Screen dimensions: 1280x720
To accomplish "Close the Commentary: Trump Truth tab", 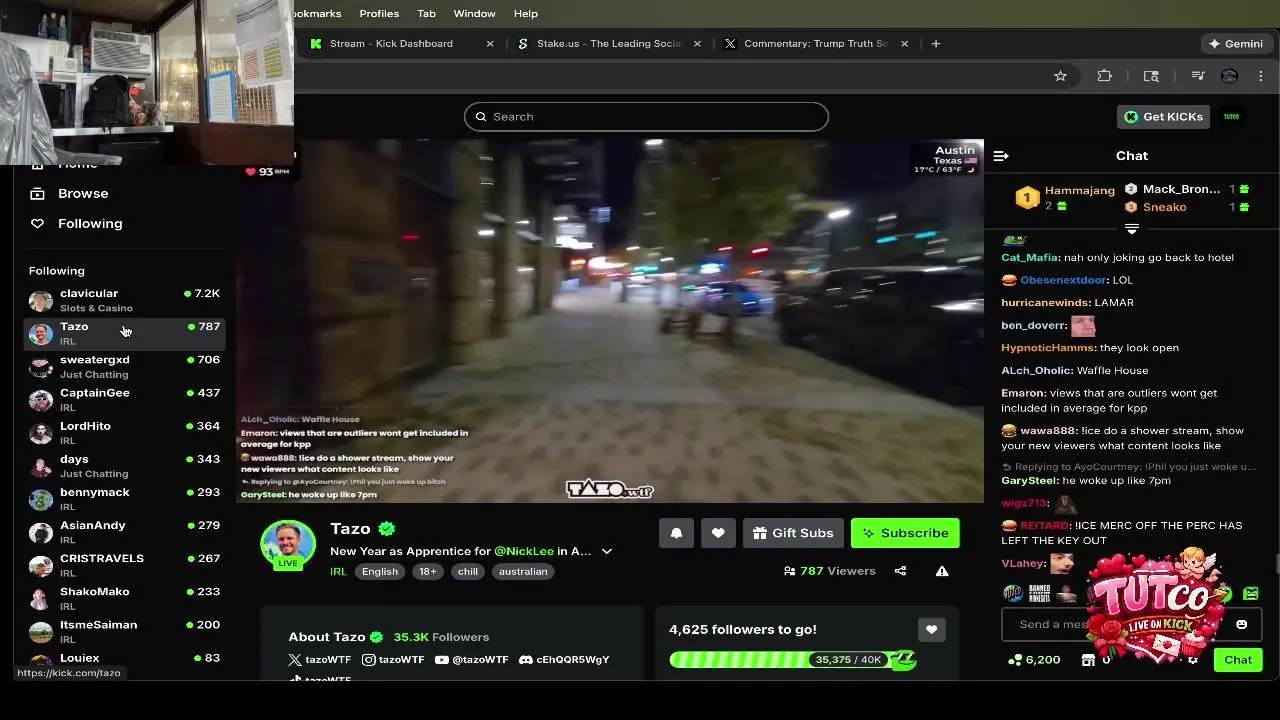I will click(x=905, y=44).
